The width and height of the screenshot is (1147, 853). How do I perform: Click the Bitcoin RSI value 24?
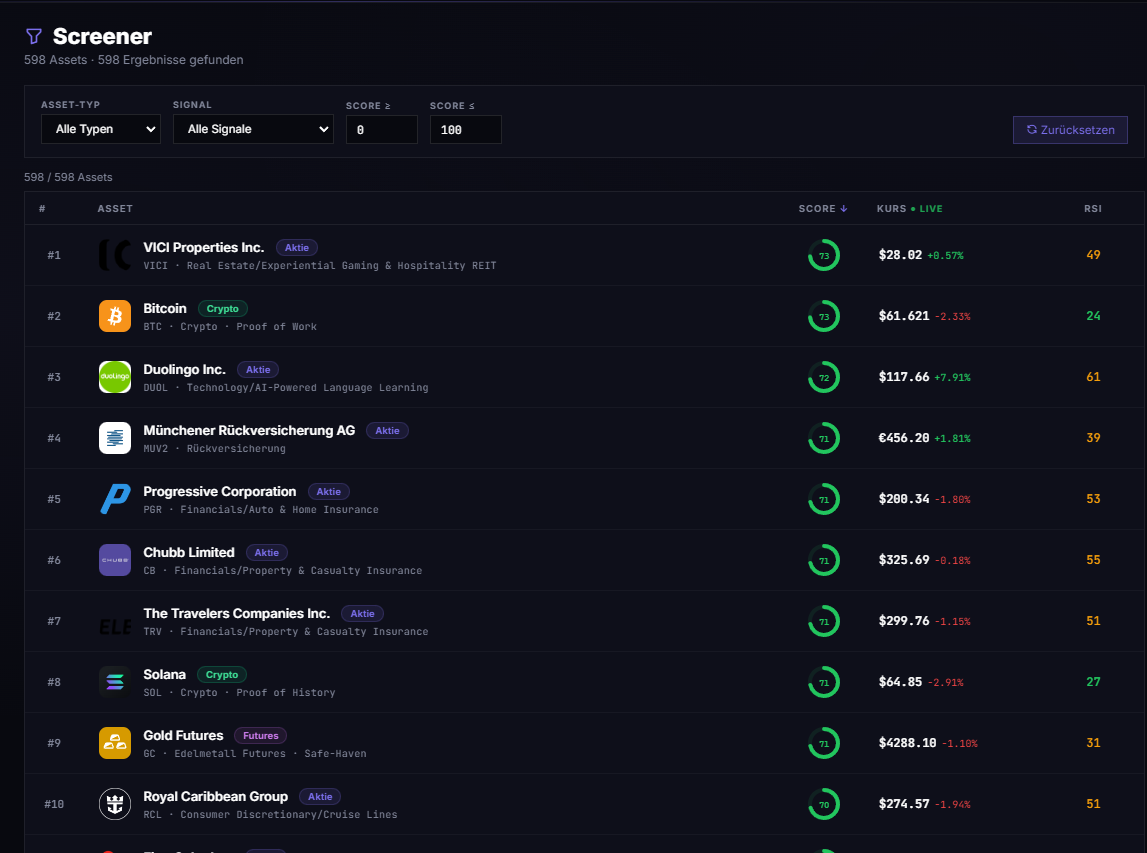1093,316
